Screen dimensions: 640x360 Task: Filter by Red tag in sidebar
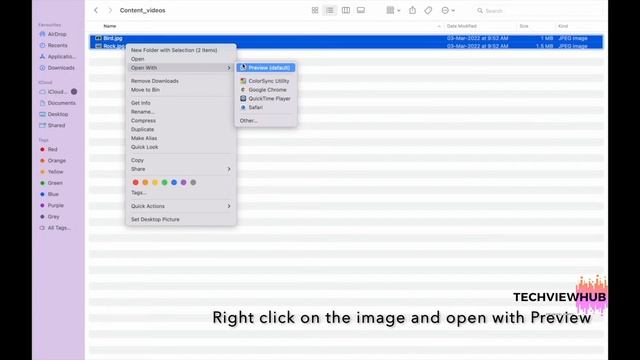(52, 149)
